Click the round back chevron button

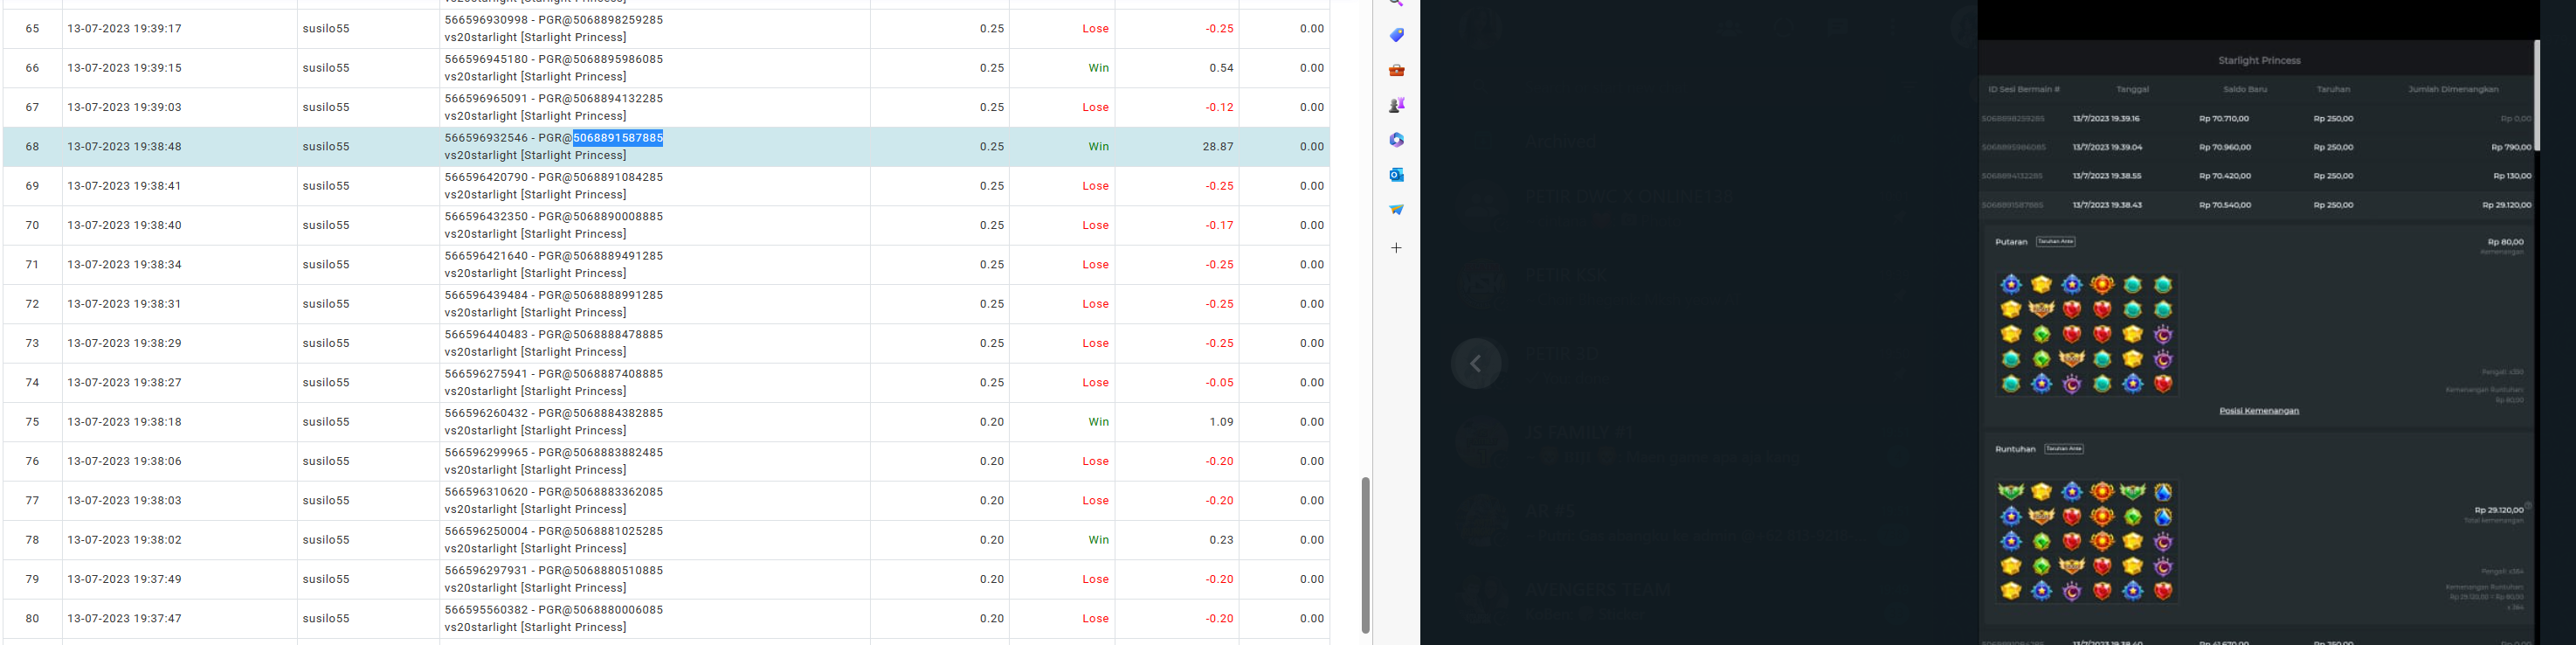pyautogui.click(x=1476, y=364)
